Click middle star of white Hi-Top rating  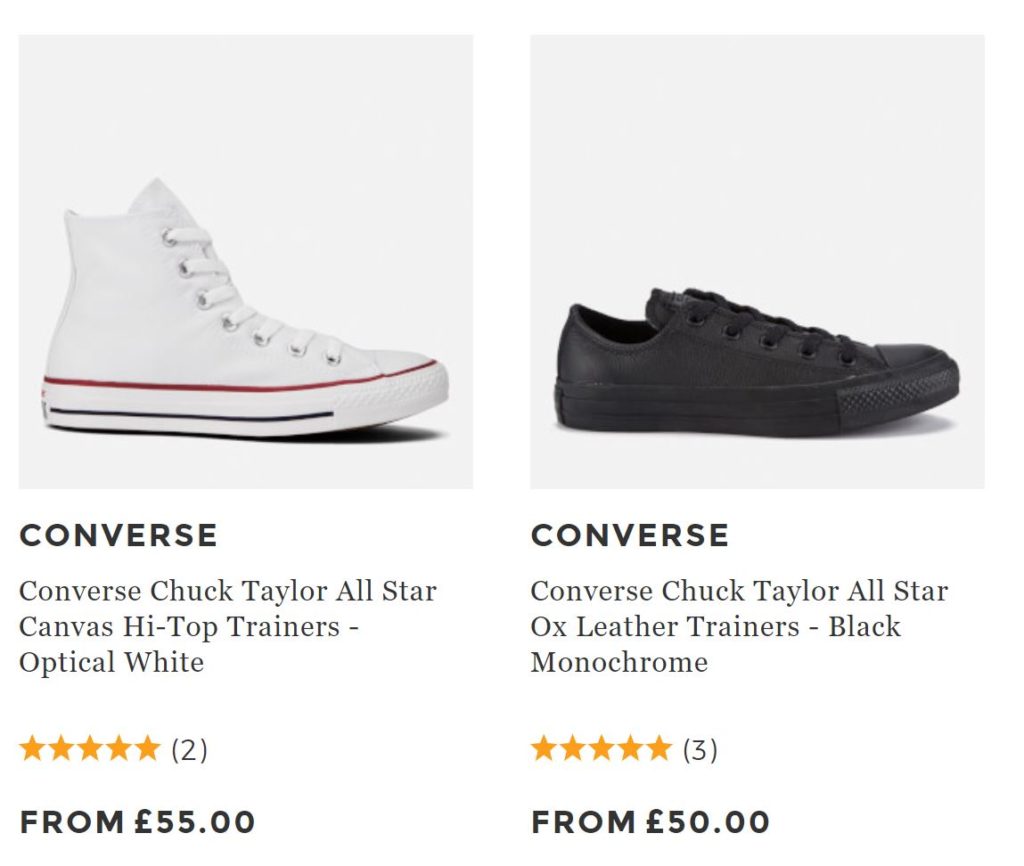(89, 748)
